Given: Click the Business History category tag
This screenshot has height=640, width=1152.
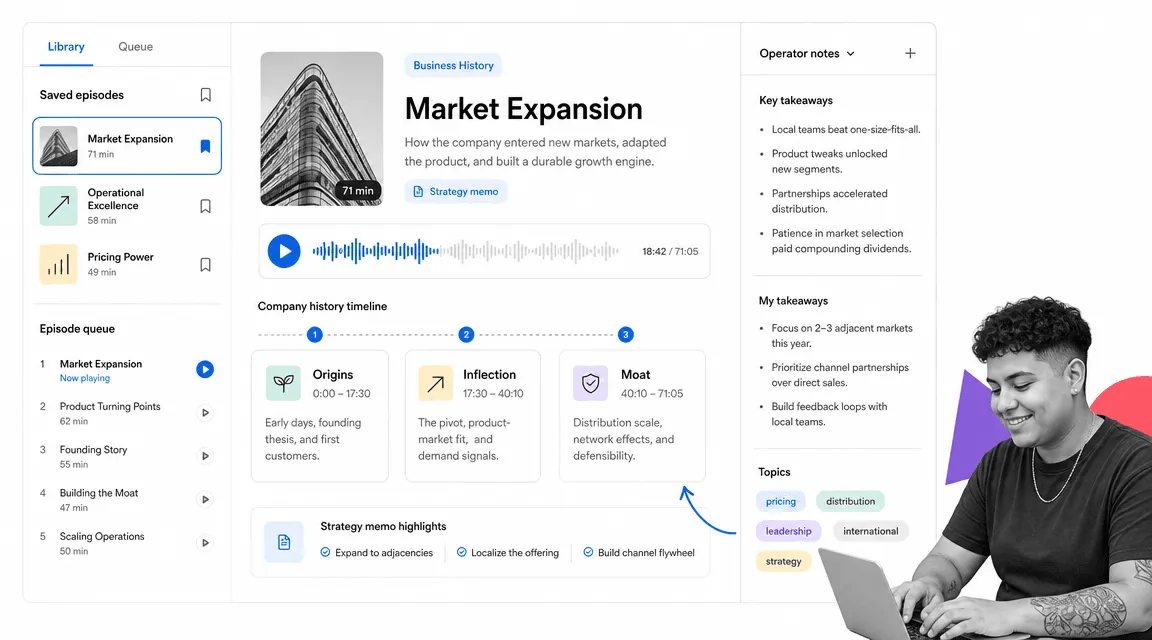Looking at the screenshot, I should click(453, 65).
